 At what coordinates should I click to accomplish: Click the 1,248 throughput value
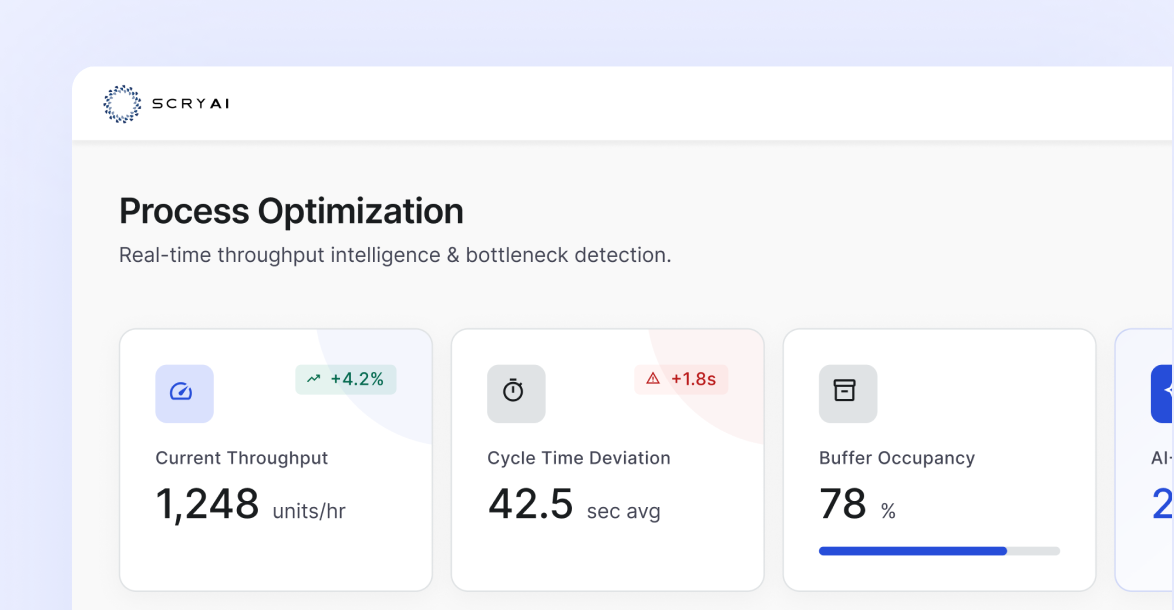[x=207, y=504]
